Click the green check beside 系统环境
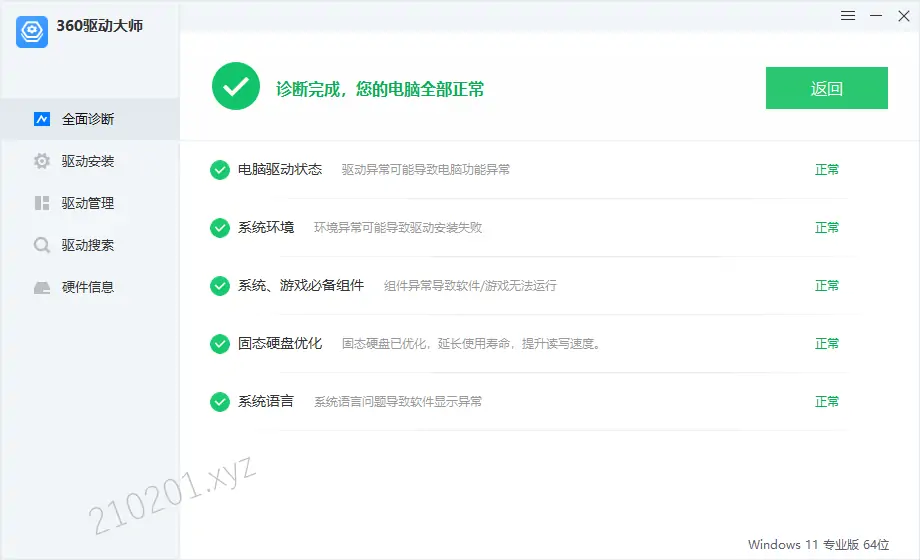This screenshot has height=560, width=920. click(220, 228)
